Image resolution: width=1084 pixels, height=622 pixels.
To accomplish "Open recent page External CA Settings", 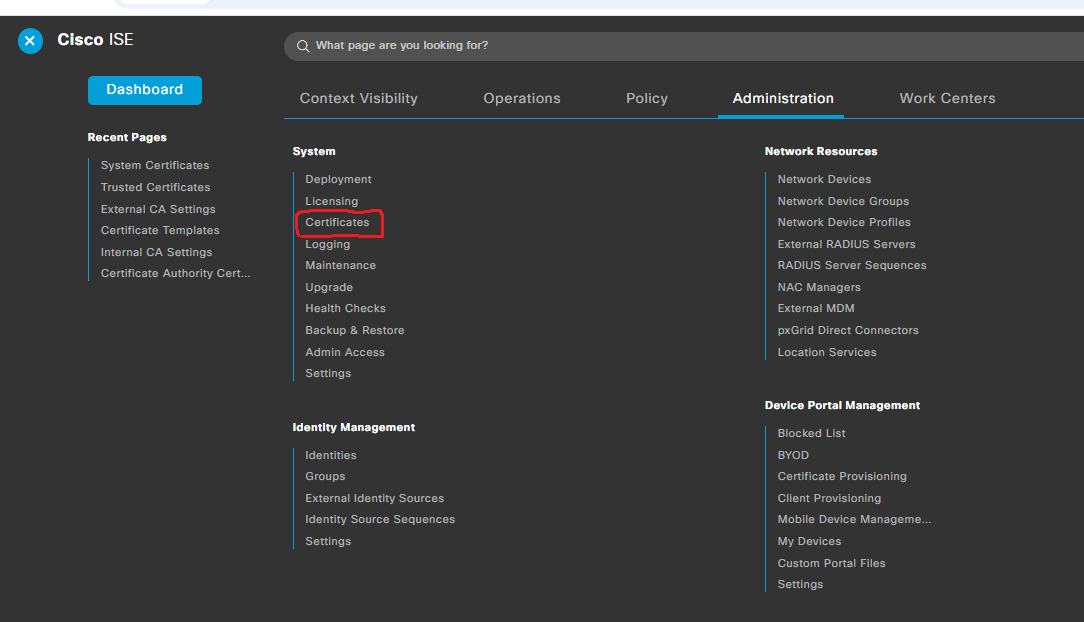I will pyautogui.click(x=158, y=209).
